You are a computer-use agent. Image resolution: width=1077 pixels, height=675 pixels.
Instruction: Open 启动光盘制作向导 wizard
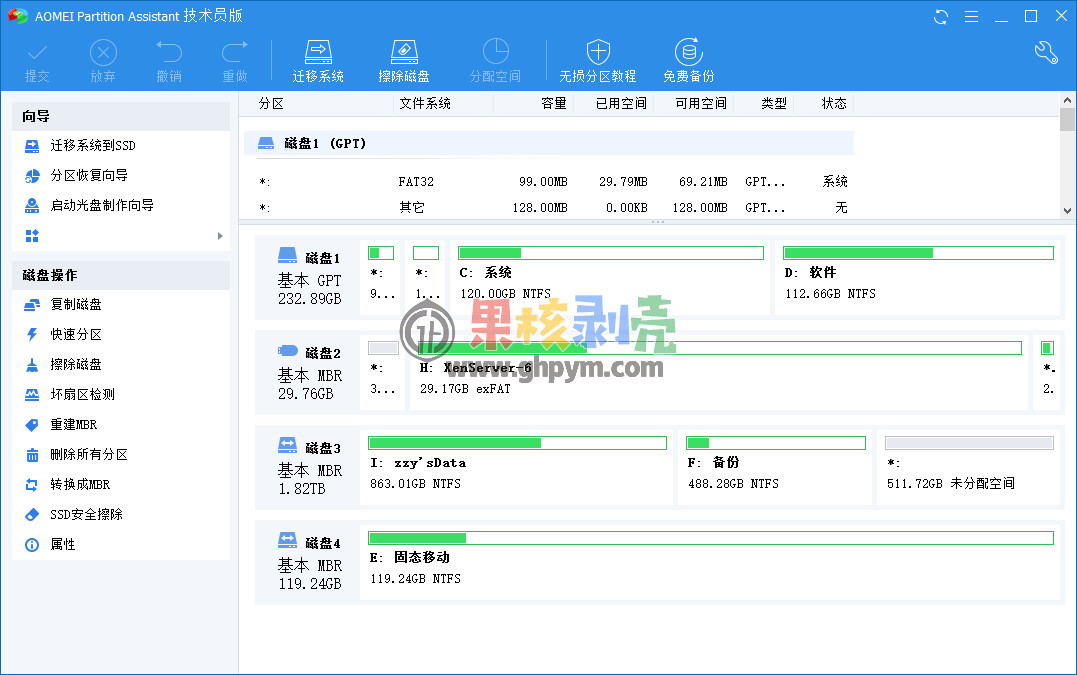[x=102, y=206]
